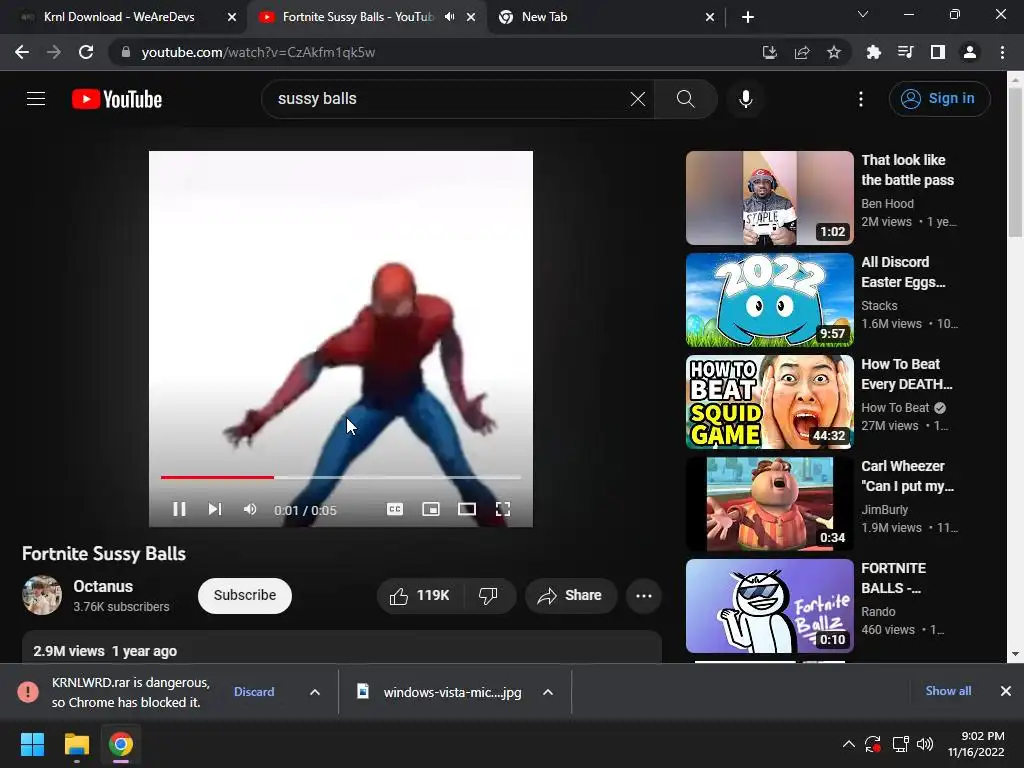The height and width of the screenshot is (768, 1024).
Task: Close the New Tab tab
Action: (x=710, y=17)
